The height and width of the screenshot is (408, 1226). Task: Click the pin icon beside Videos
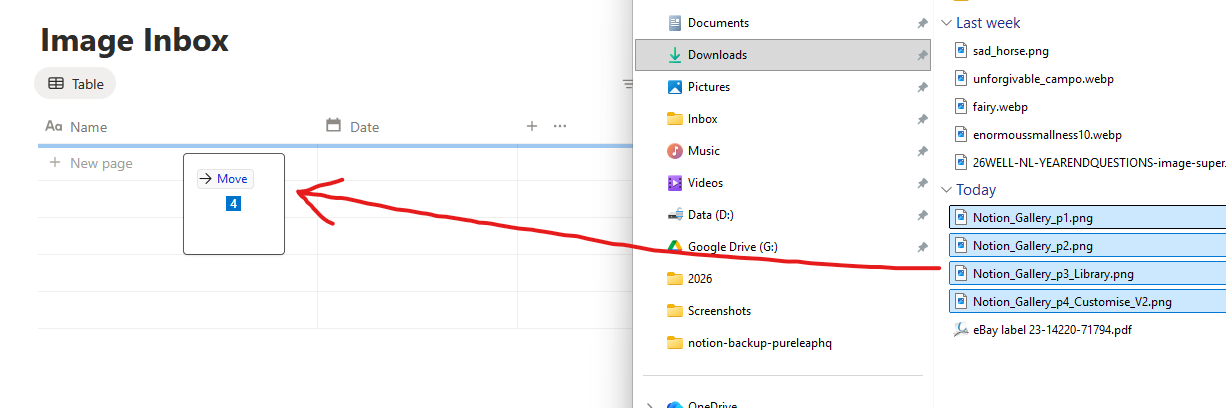tap(921, 184)
